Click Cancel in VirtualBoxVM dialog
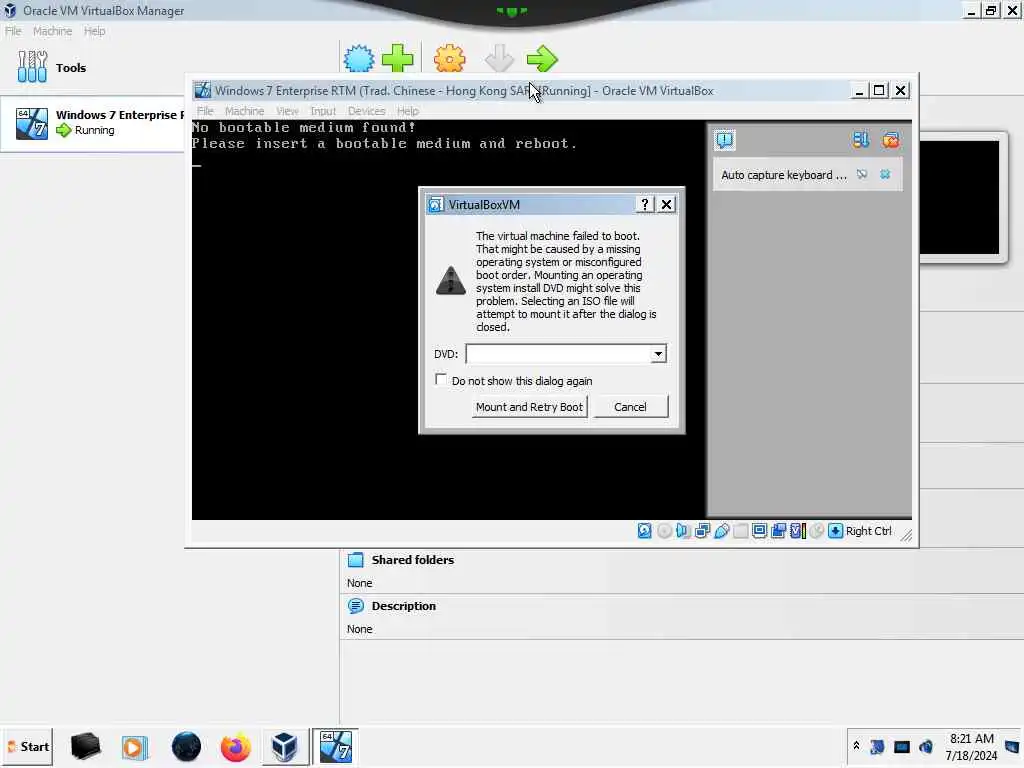 coord(630,407)
